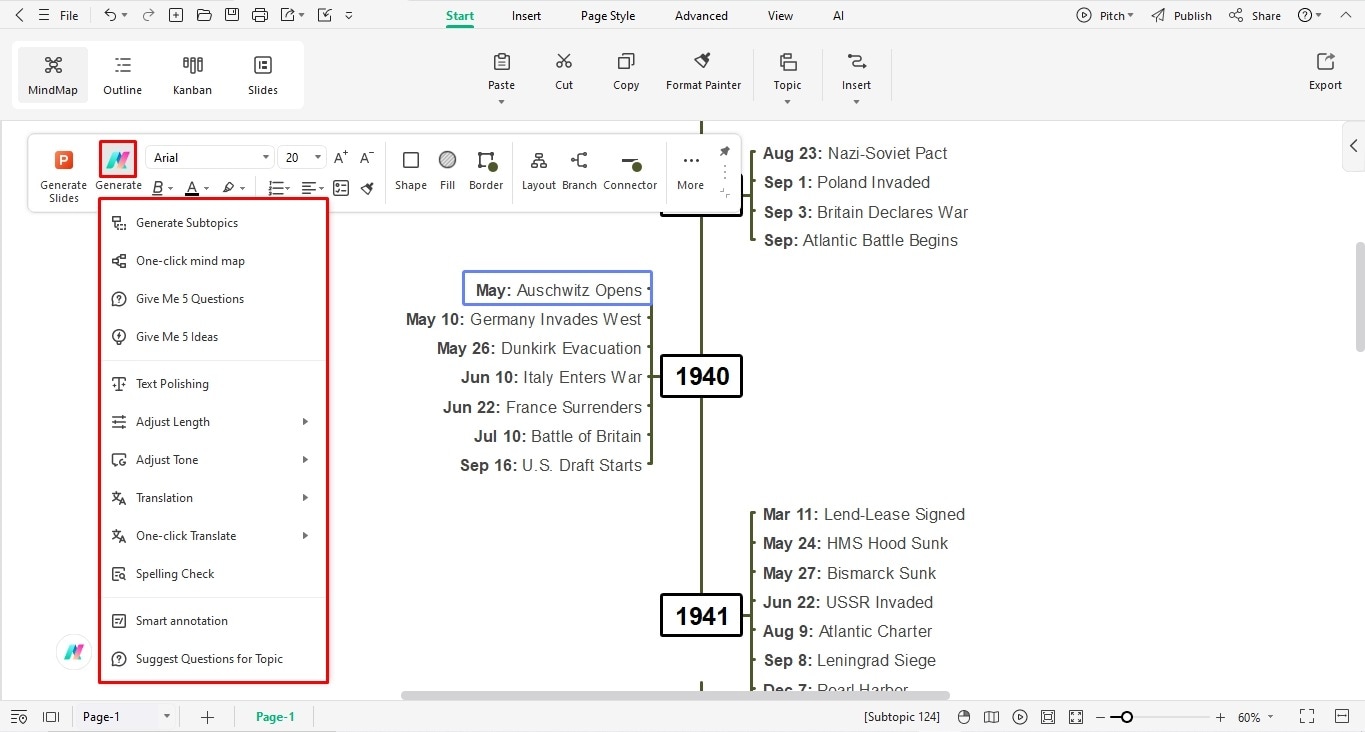Viewport: 1365px width, 732px height.
Task: Click the Pitch button
Action: coord(1105,16)
